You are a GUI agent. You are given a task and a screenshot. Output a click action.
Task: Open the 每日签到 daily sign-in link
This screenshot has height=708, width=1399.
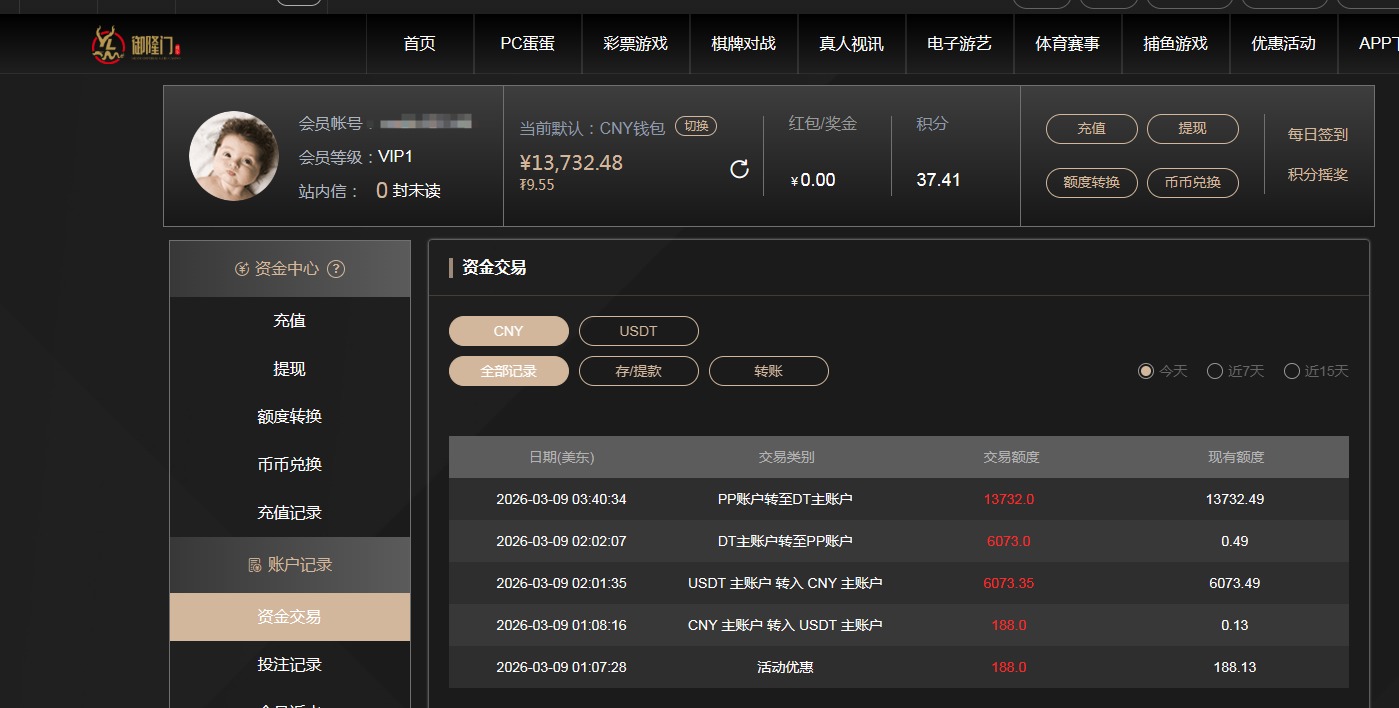[x=1316, y=134]
